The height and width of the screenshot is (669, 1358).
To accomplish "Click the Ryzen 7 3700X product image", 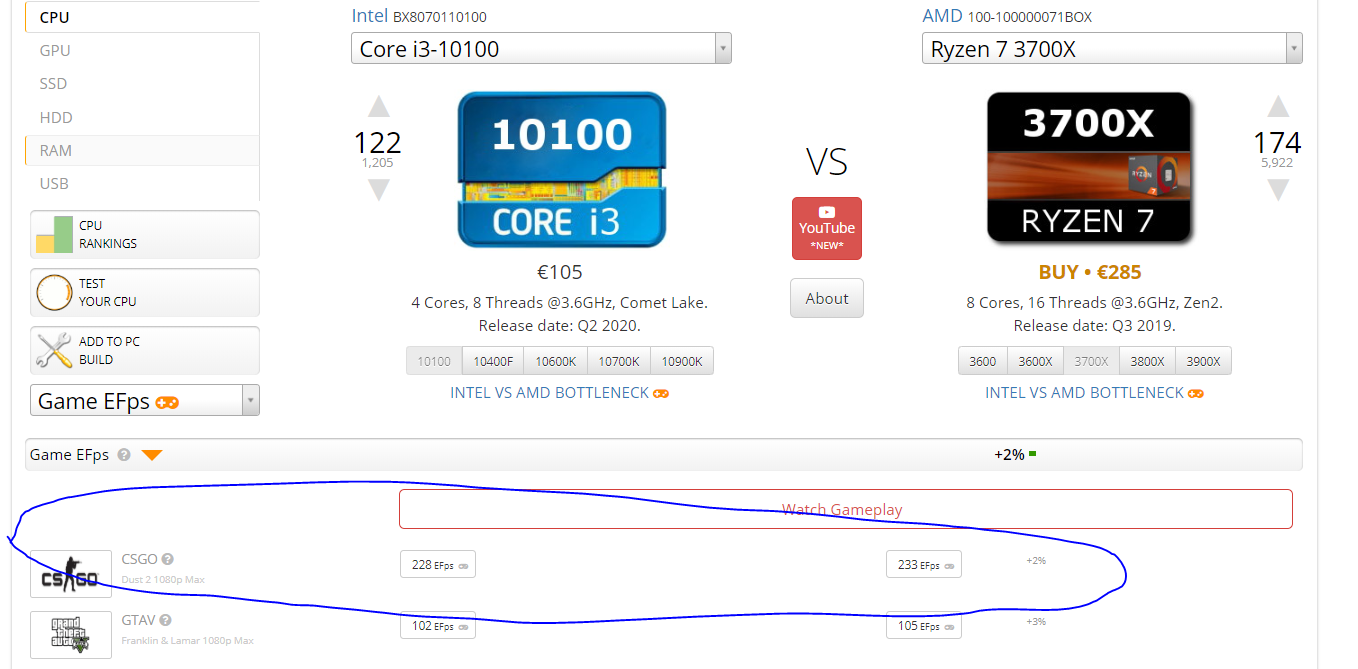I will (1089, 168).
